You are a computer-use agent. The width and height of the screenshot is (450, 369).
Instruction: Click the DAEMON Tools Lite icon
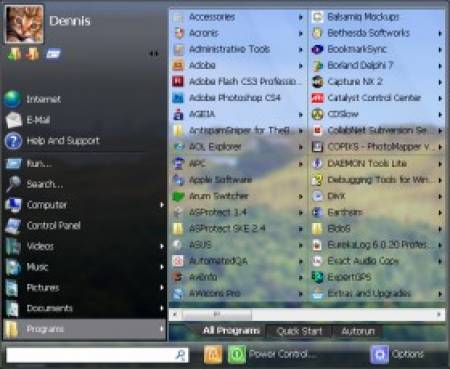point(317,163)
